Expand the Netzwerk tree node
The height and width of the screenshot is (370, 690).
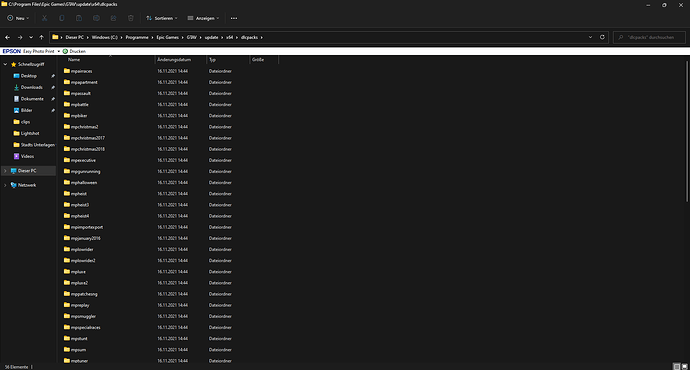(x=5, y=185)
